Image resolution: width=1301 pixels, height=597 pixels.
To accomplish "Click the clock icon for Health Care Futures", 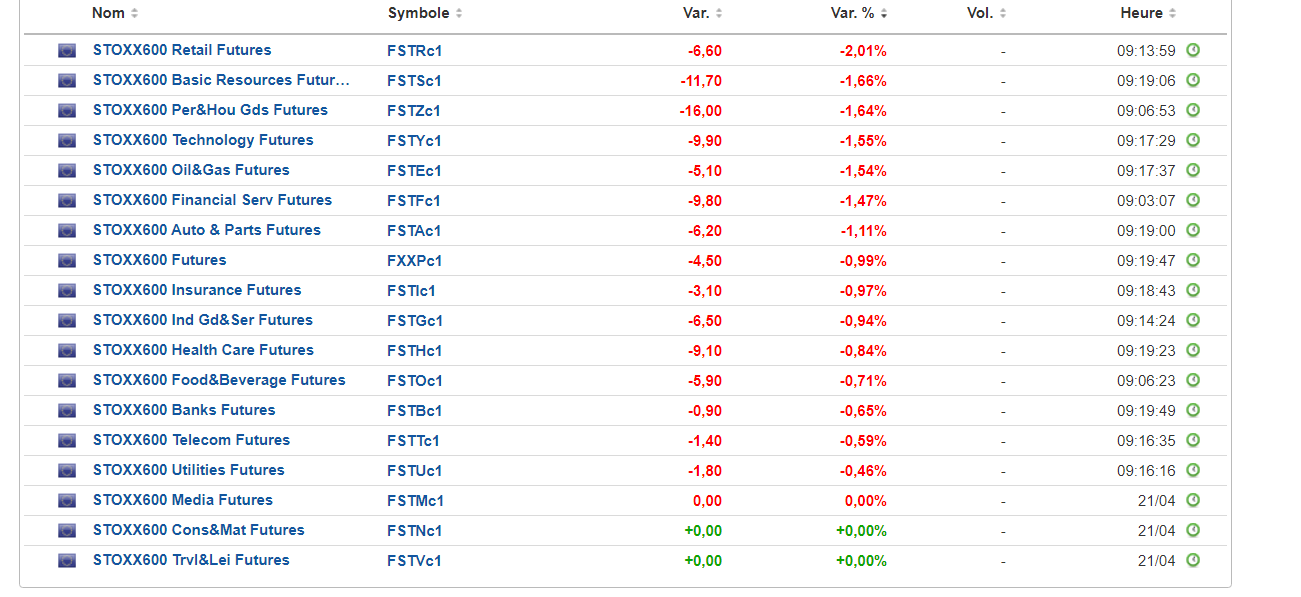I will (x=1192, y=350).
